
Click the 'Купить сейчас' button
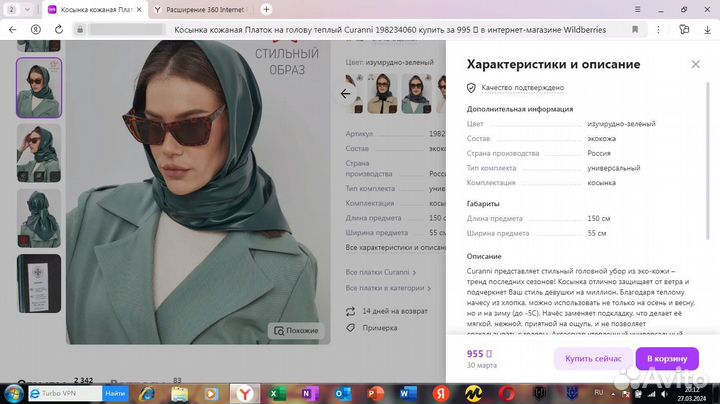(x=593, y=359)
